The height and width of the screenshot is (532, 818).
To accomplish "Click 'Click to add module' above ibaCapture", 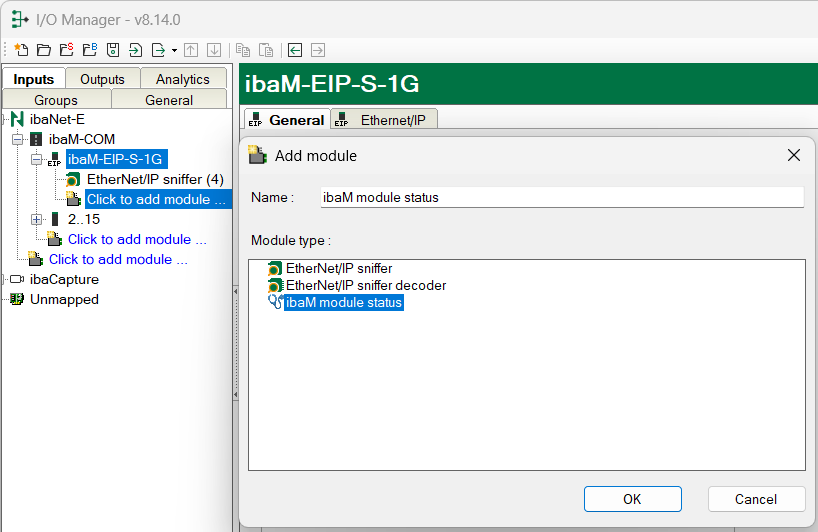I will 118,259.
